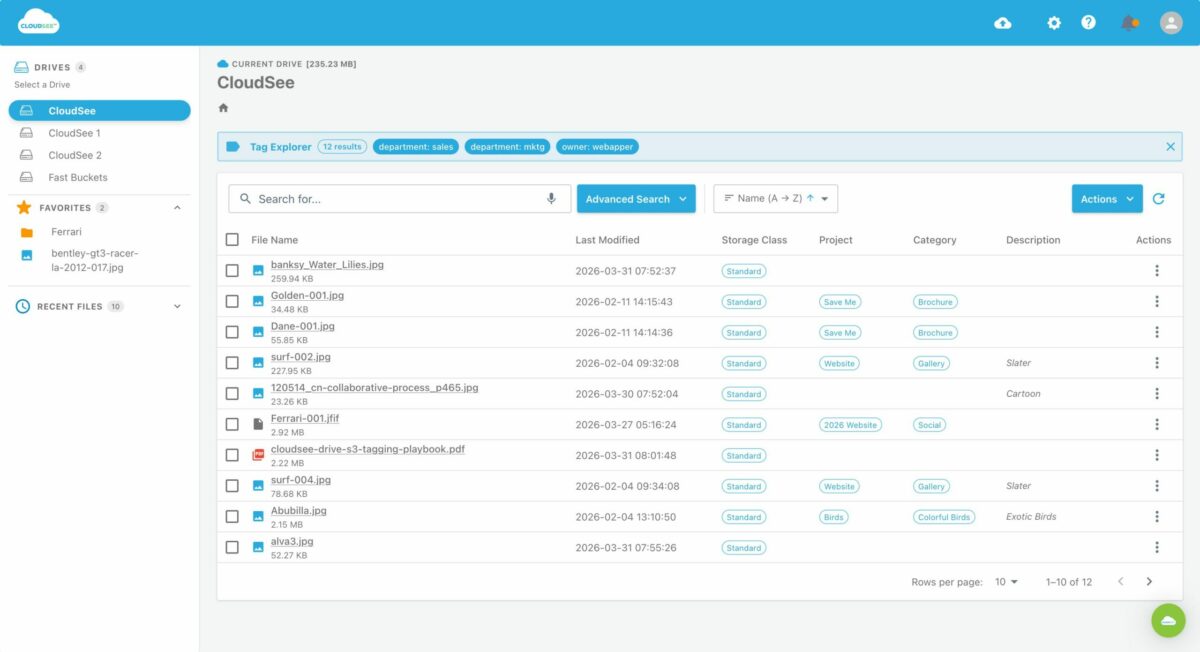This screenshot has height=652, width=1200.
Task: Click the next page arrow in pagination
Action: point(1148,581)
